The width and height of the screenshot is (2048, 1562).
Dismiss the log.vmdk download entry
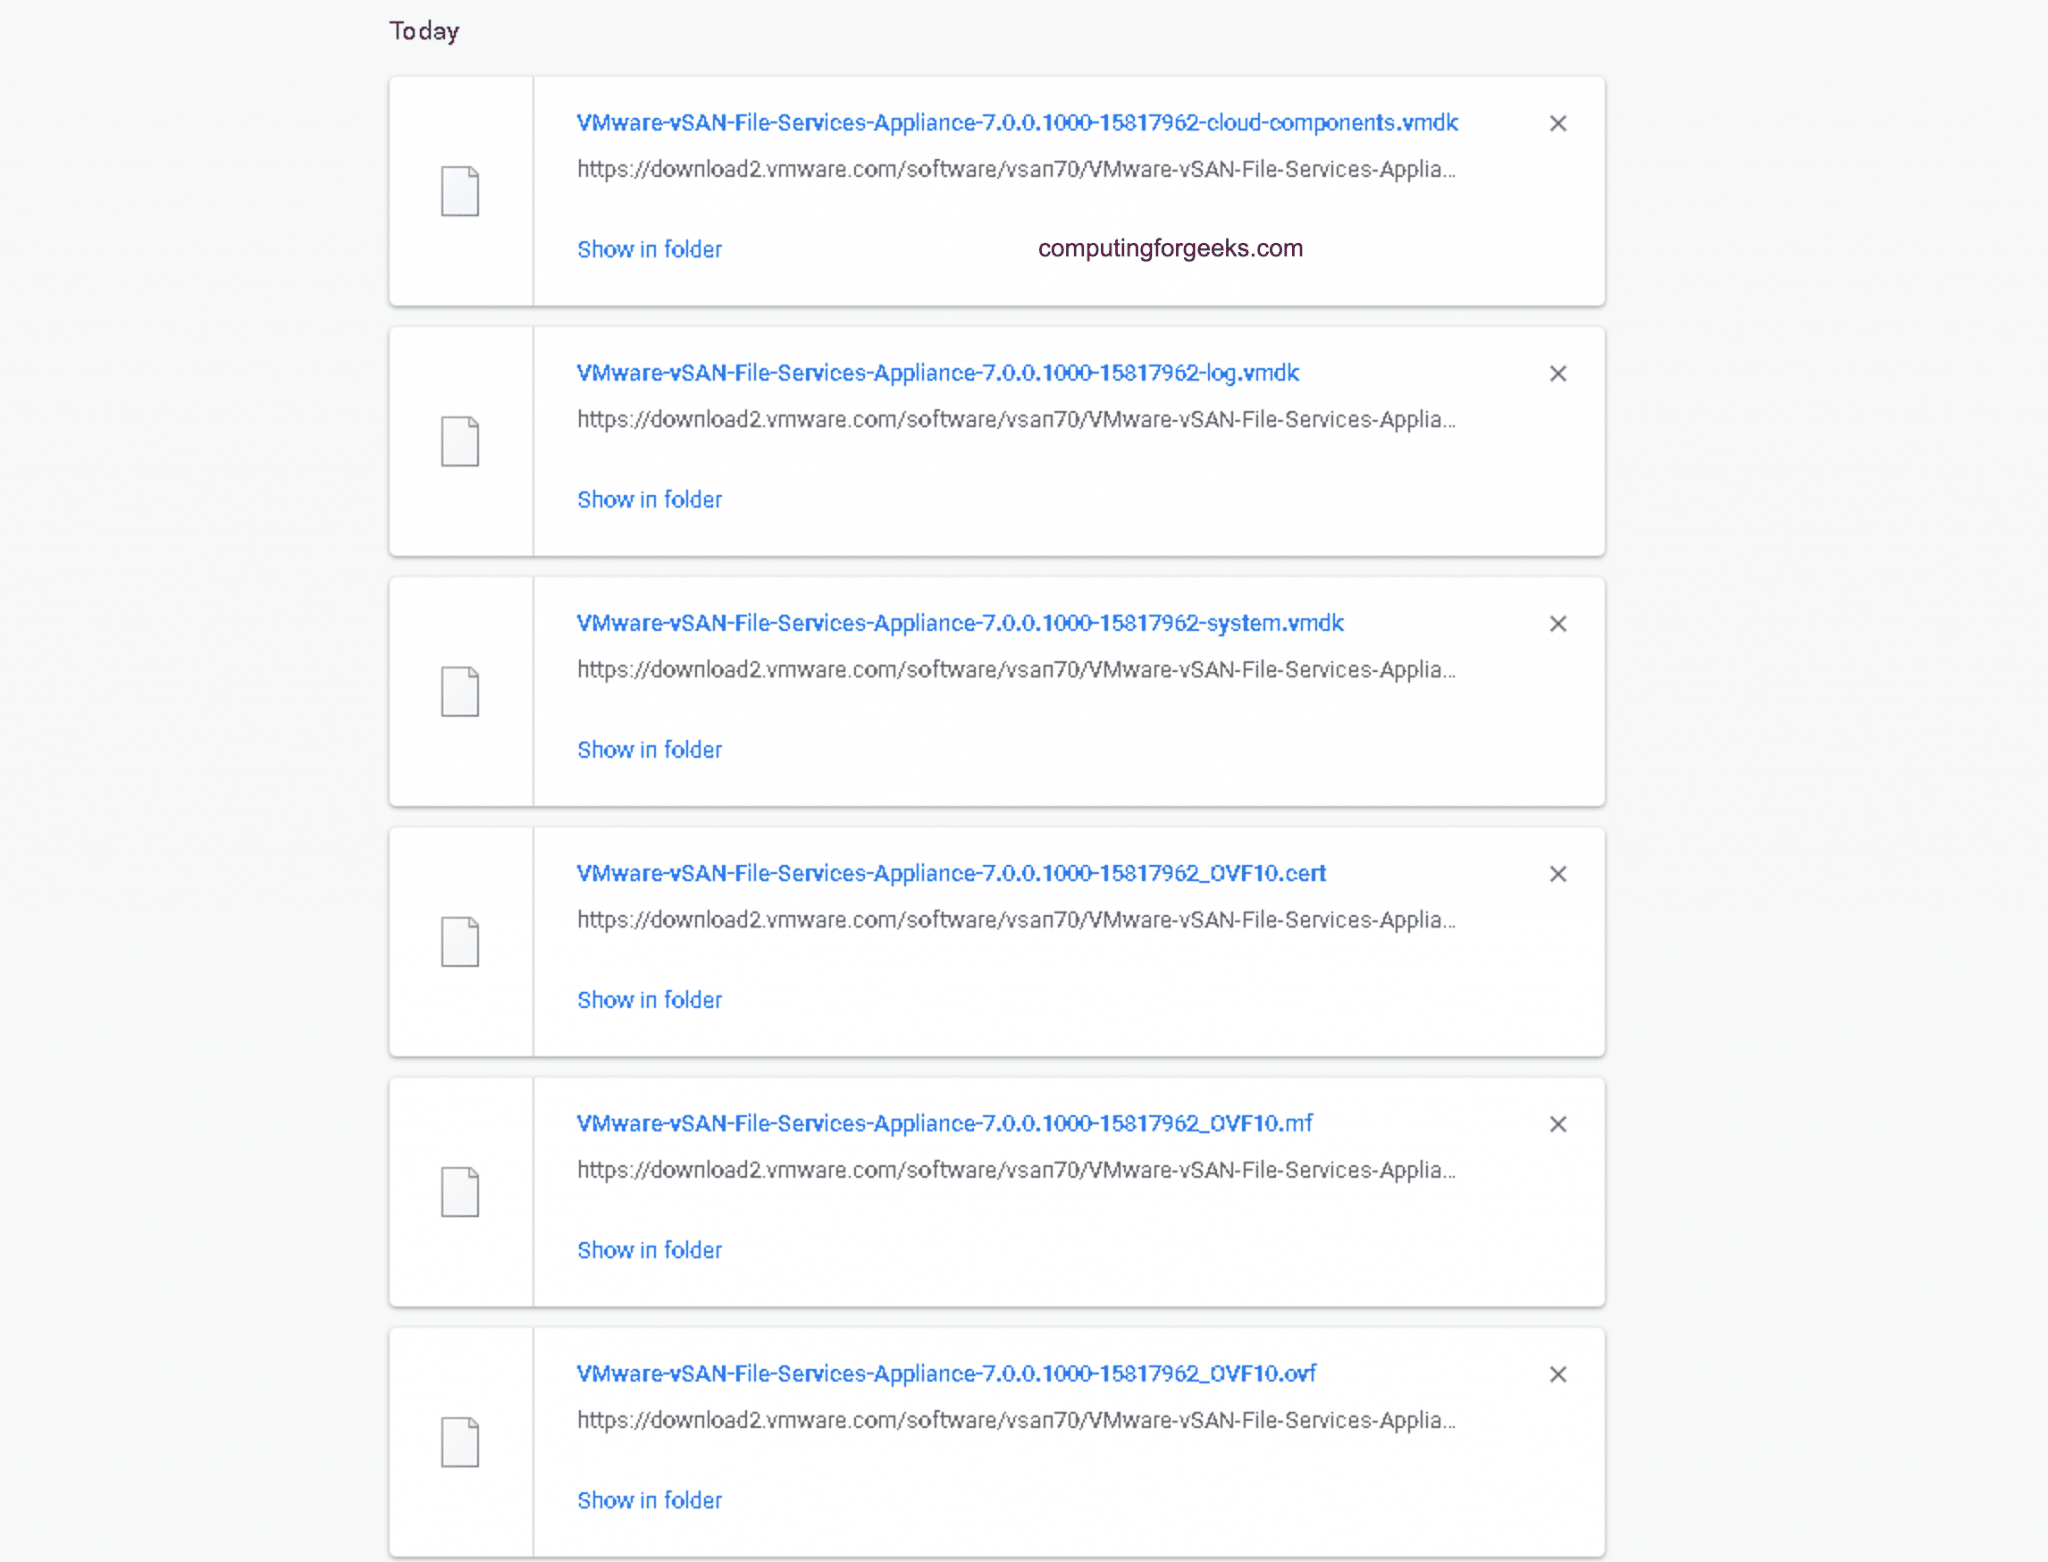click(x=1557, y=374)
